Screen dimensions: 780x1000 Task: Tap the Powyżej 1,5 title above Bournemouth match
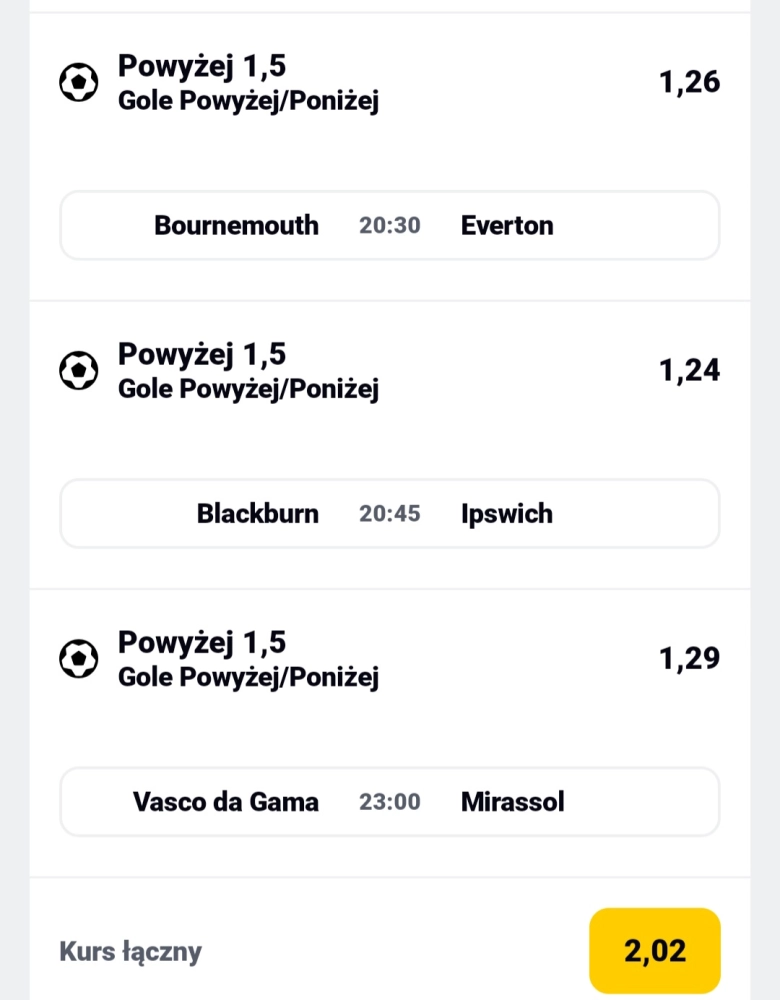(x=202, y=66)
